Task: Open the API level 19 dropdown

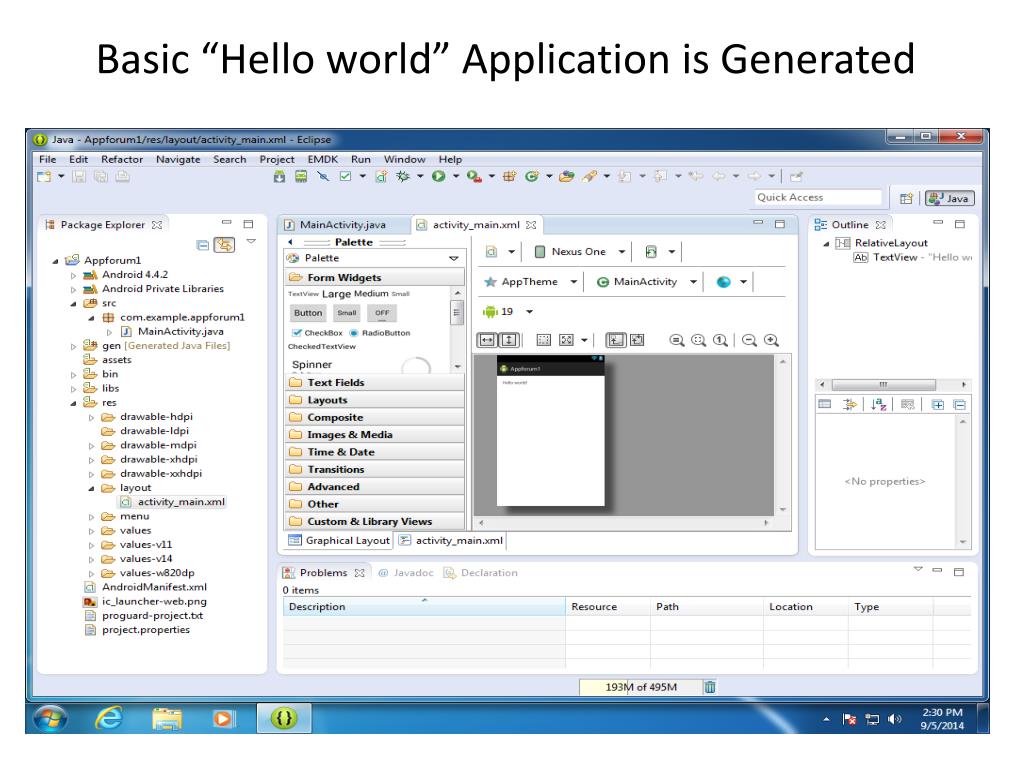Action: click(x=508, y=312)
